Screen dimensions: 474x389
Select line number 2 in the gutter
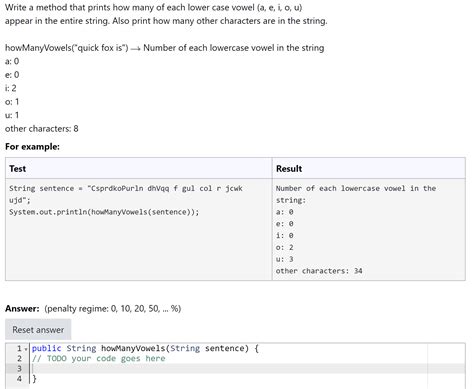point(19,358)
